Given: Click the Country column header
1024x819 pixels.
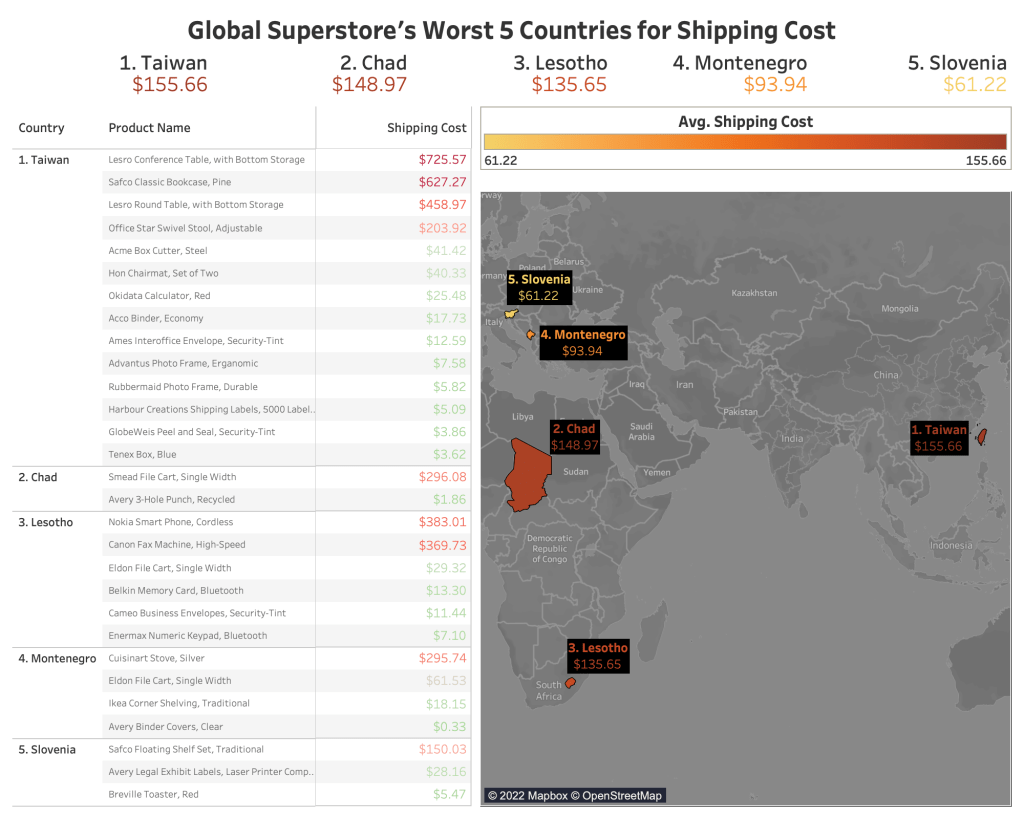Looking at the screenshot, I should click(40, 128).
